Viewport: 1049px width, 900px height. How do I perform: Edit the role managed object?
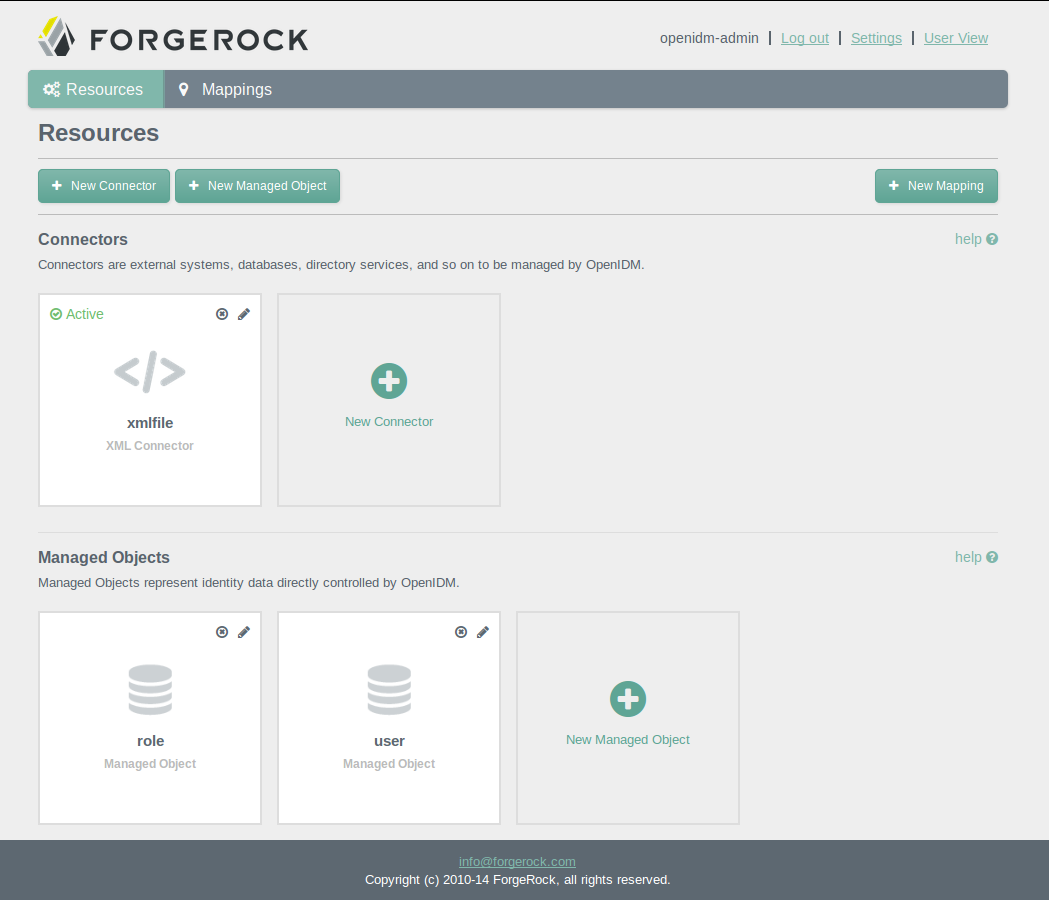tap(244, 632)
